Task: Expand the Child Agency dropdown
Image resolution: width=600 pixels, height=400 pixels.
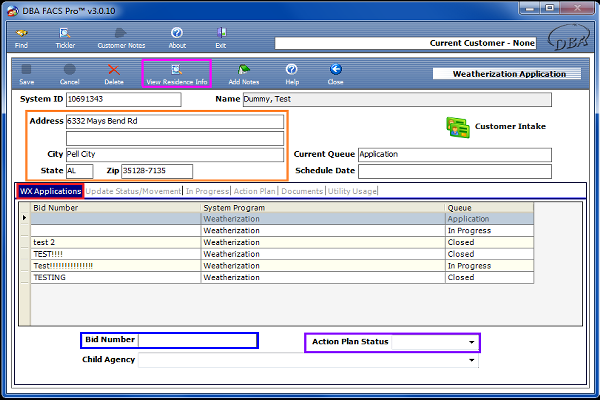Action: [471, 360]
